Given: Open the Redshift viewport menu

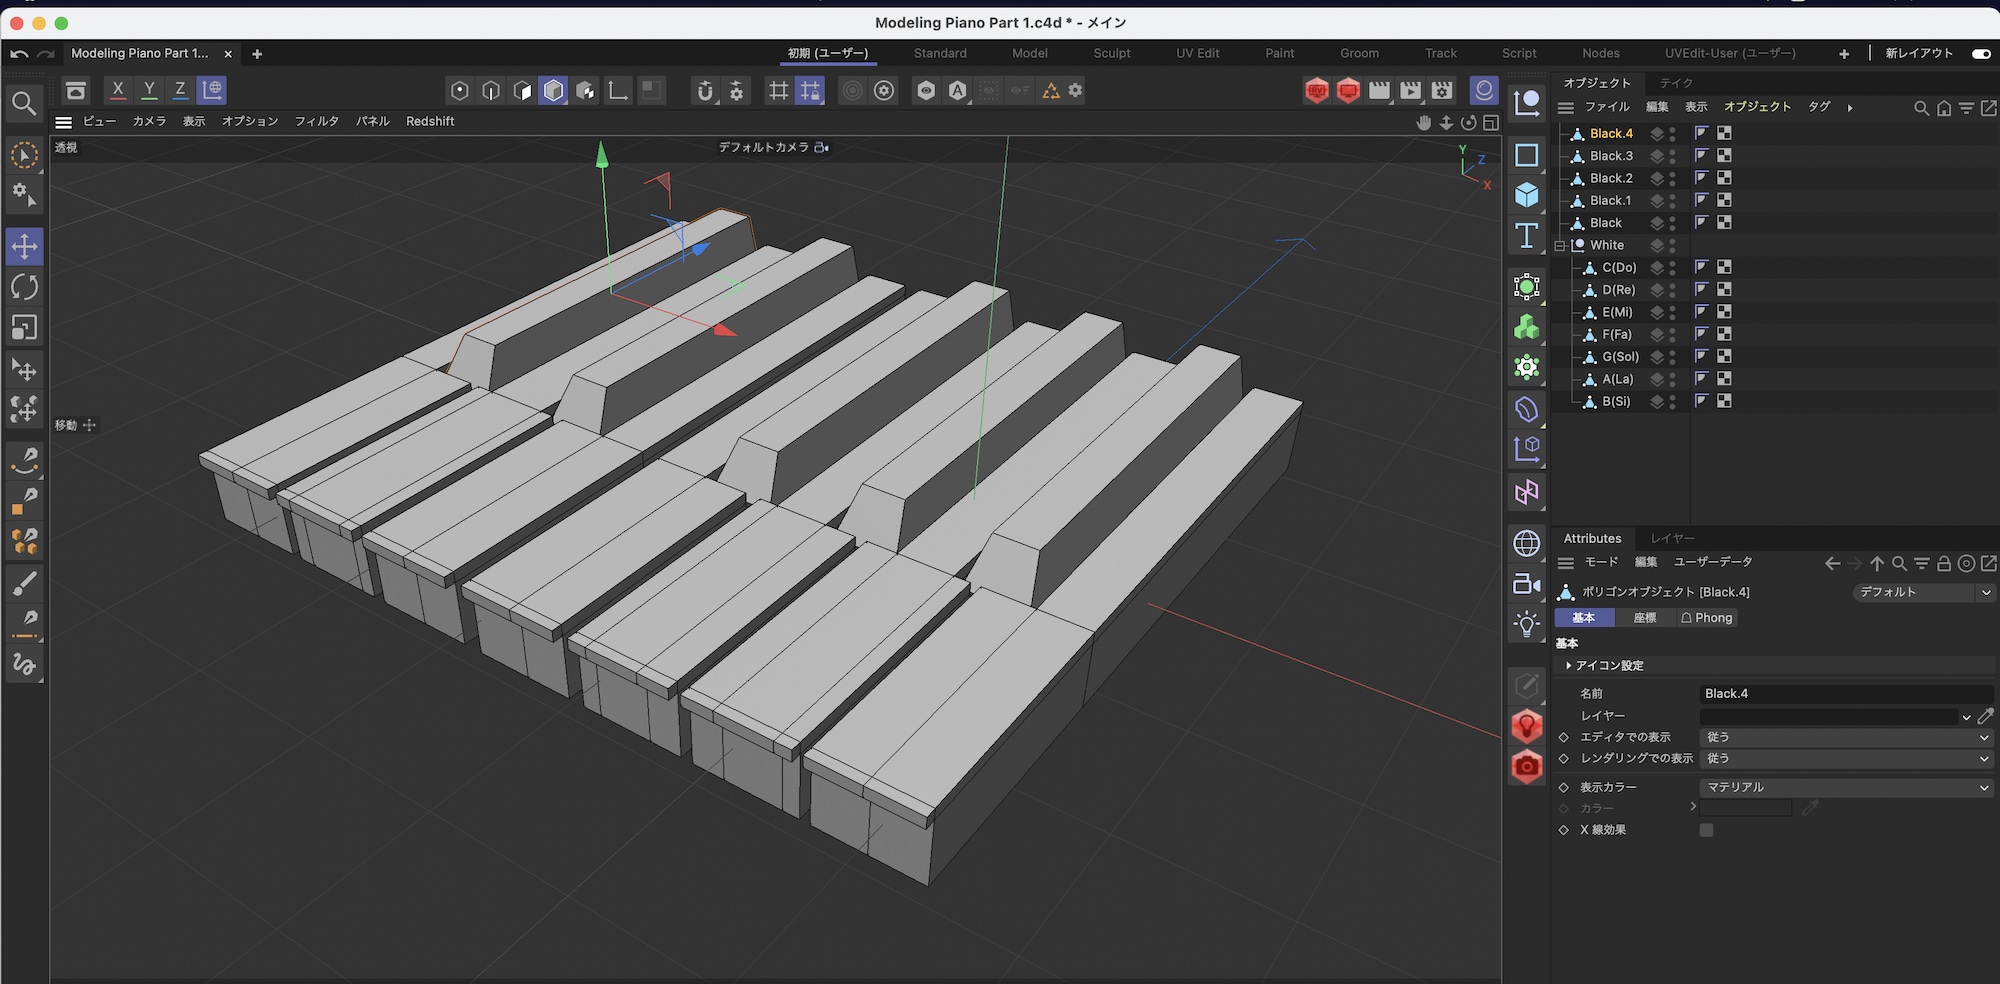Looking at the screenshot, I should [430, 121].
